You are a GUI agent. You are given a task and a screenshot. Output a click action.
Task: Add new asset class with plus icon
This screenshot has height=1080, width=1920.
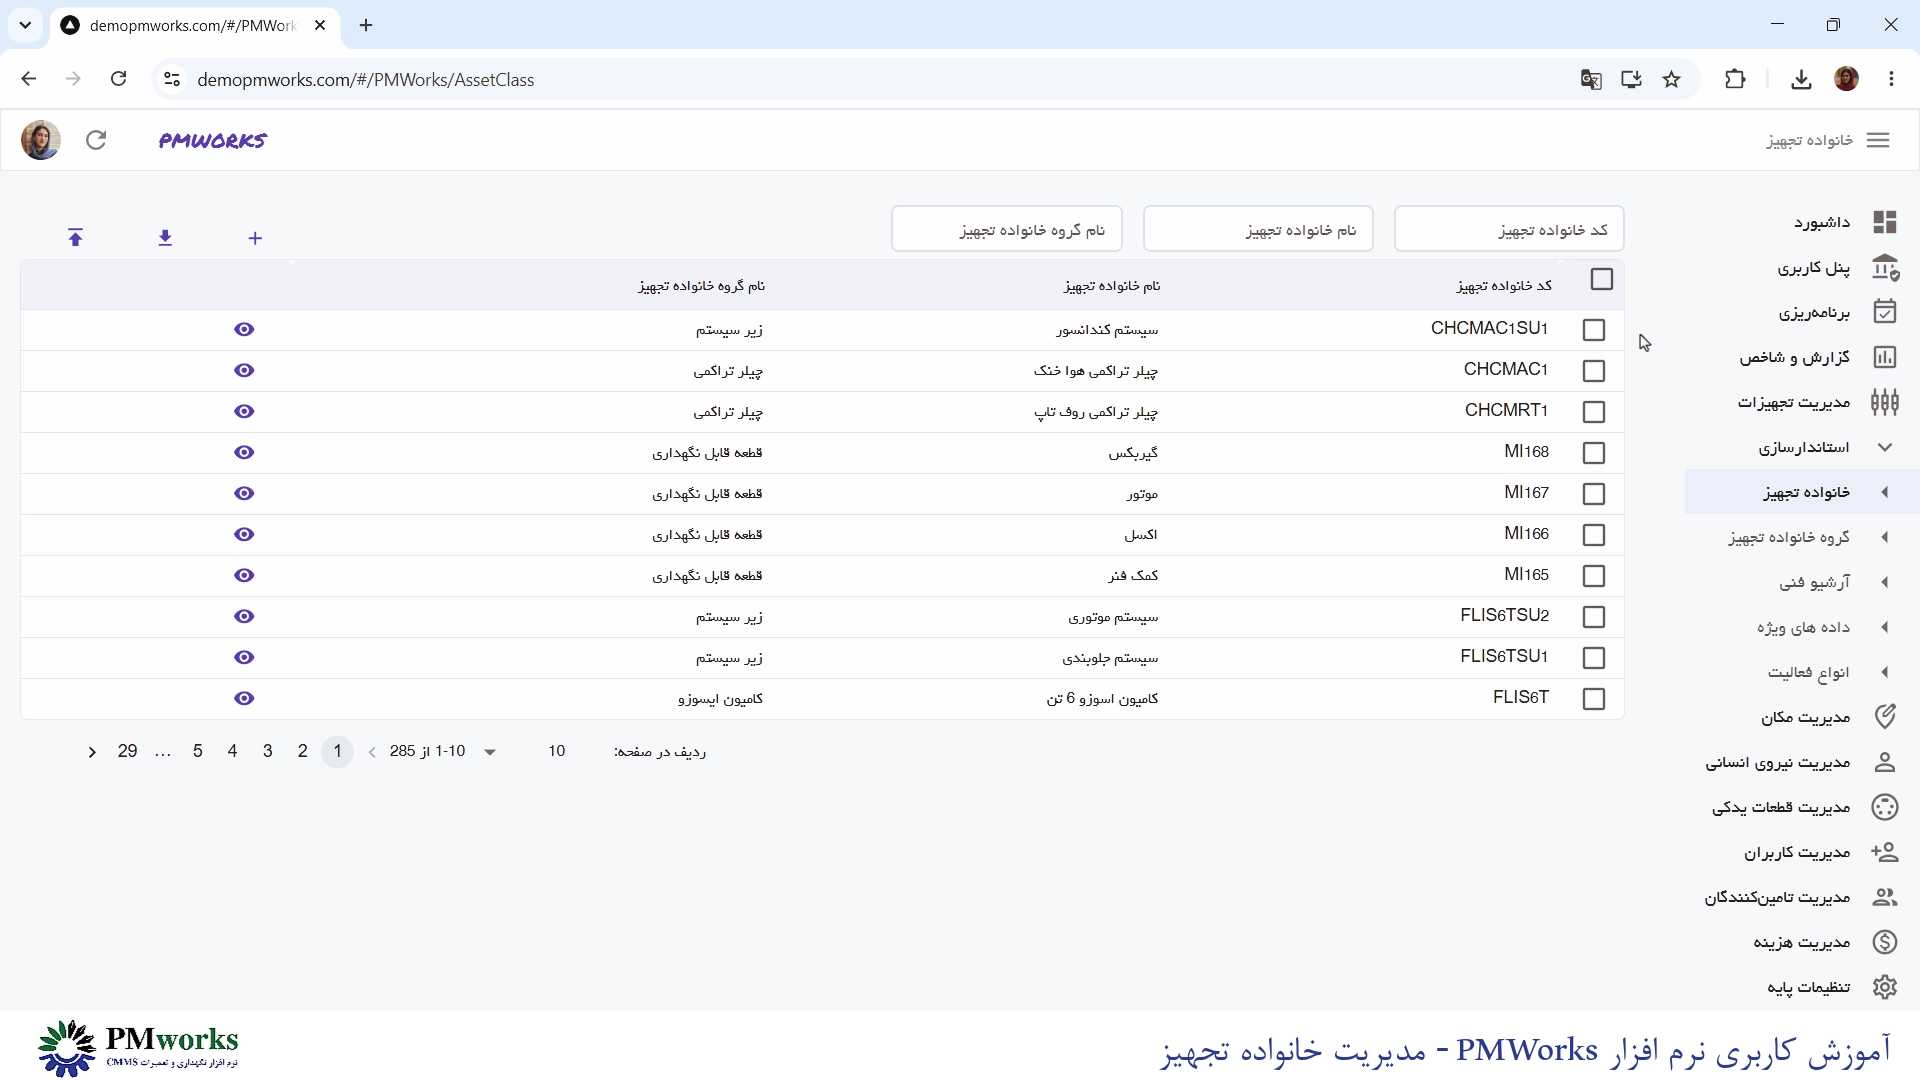[255, 238]
